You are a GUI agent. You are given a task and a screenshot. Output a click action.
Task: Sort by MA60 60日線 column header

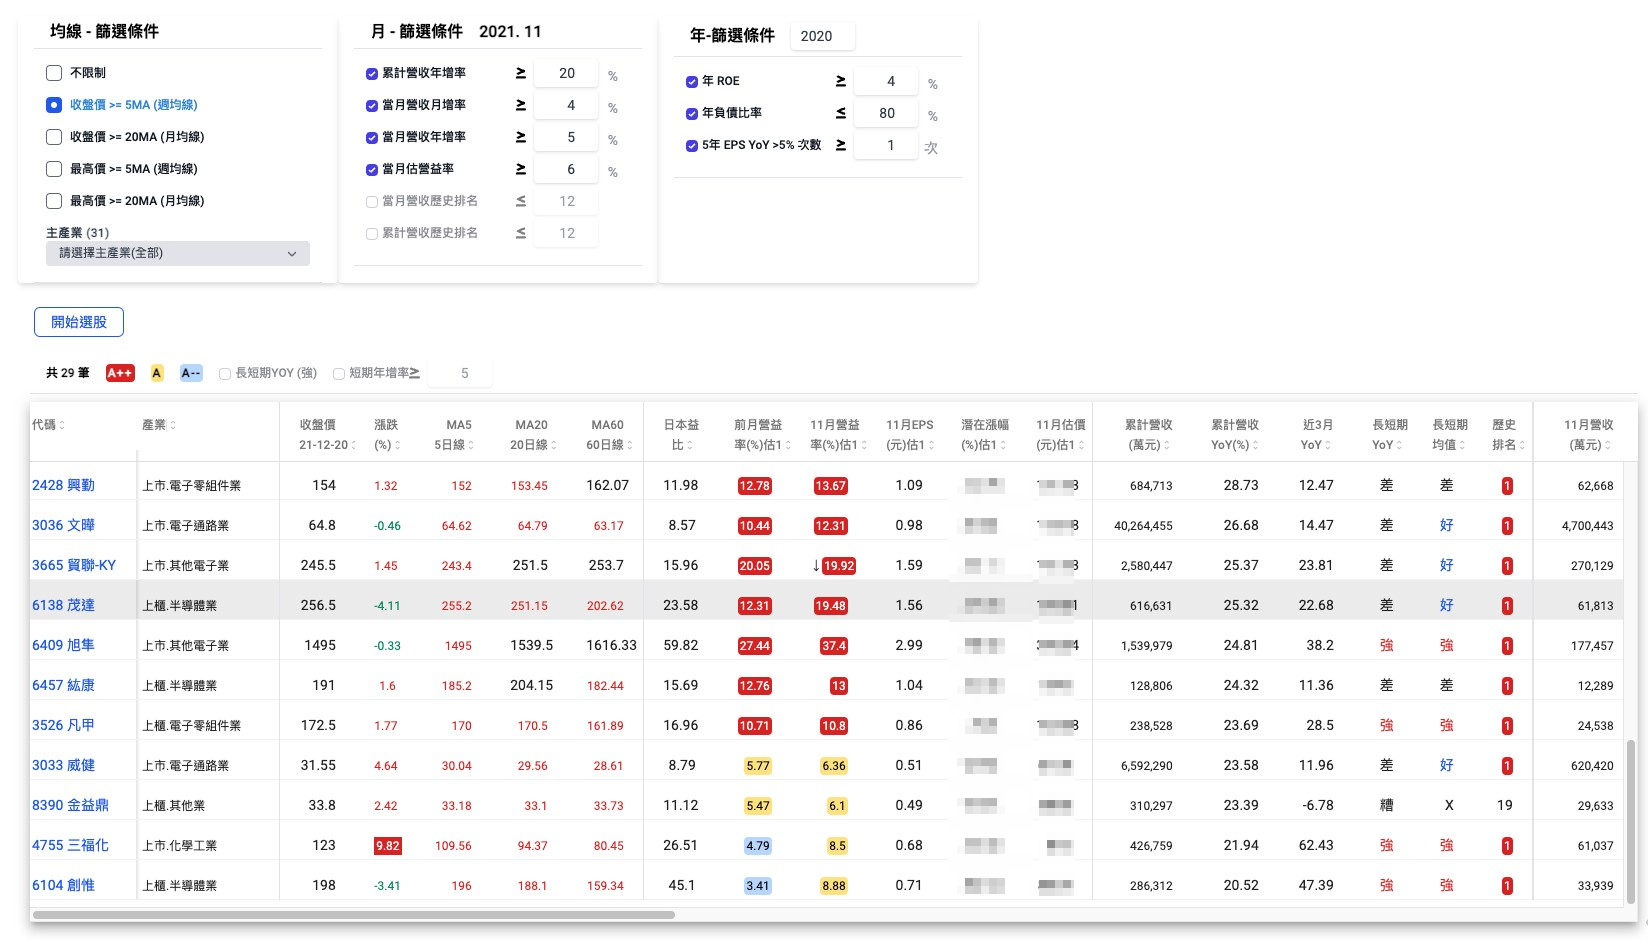click(x=608, y=435)
